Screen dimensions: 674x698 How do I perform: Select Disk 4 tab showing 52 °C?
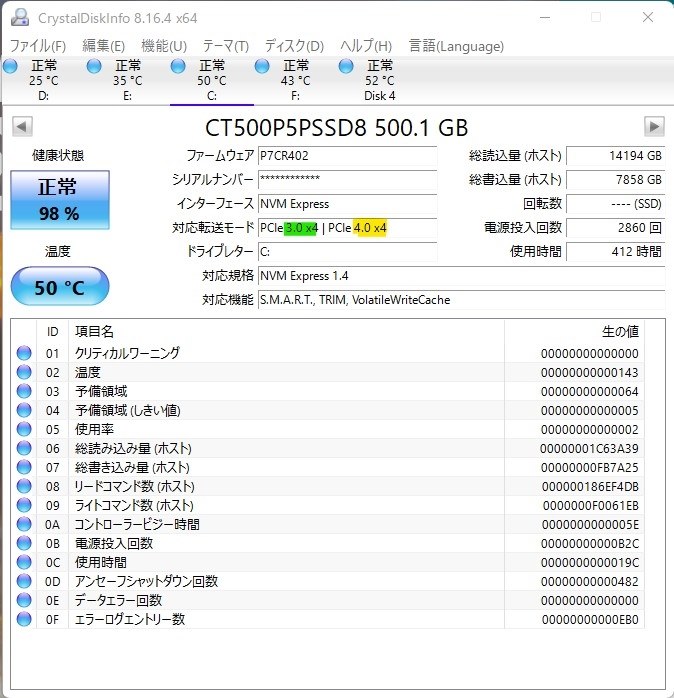pyautogui.click(x=380, y=81)
